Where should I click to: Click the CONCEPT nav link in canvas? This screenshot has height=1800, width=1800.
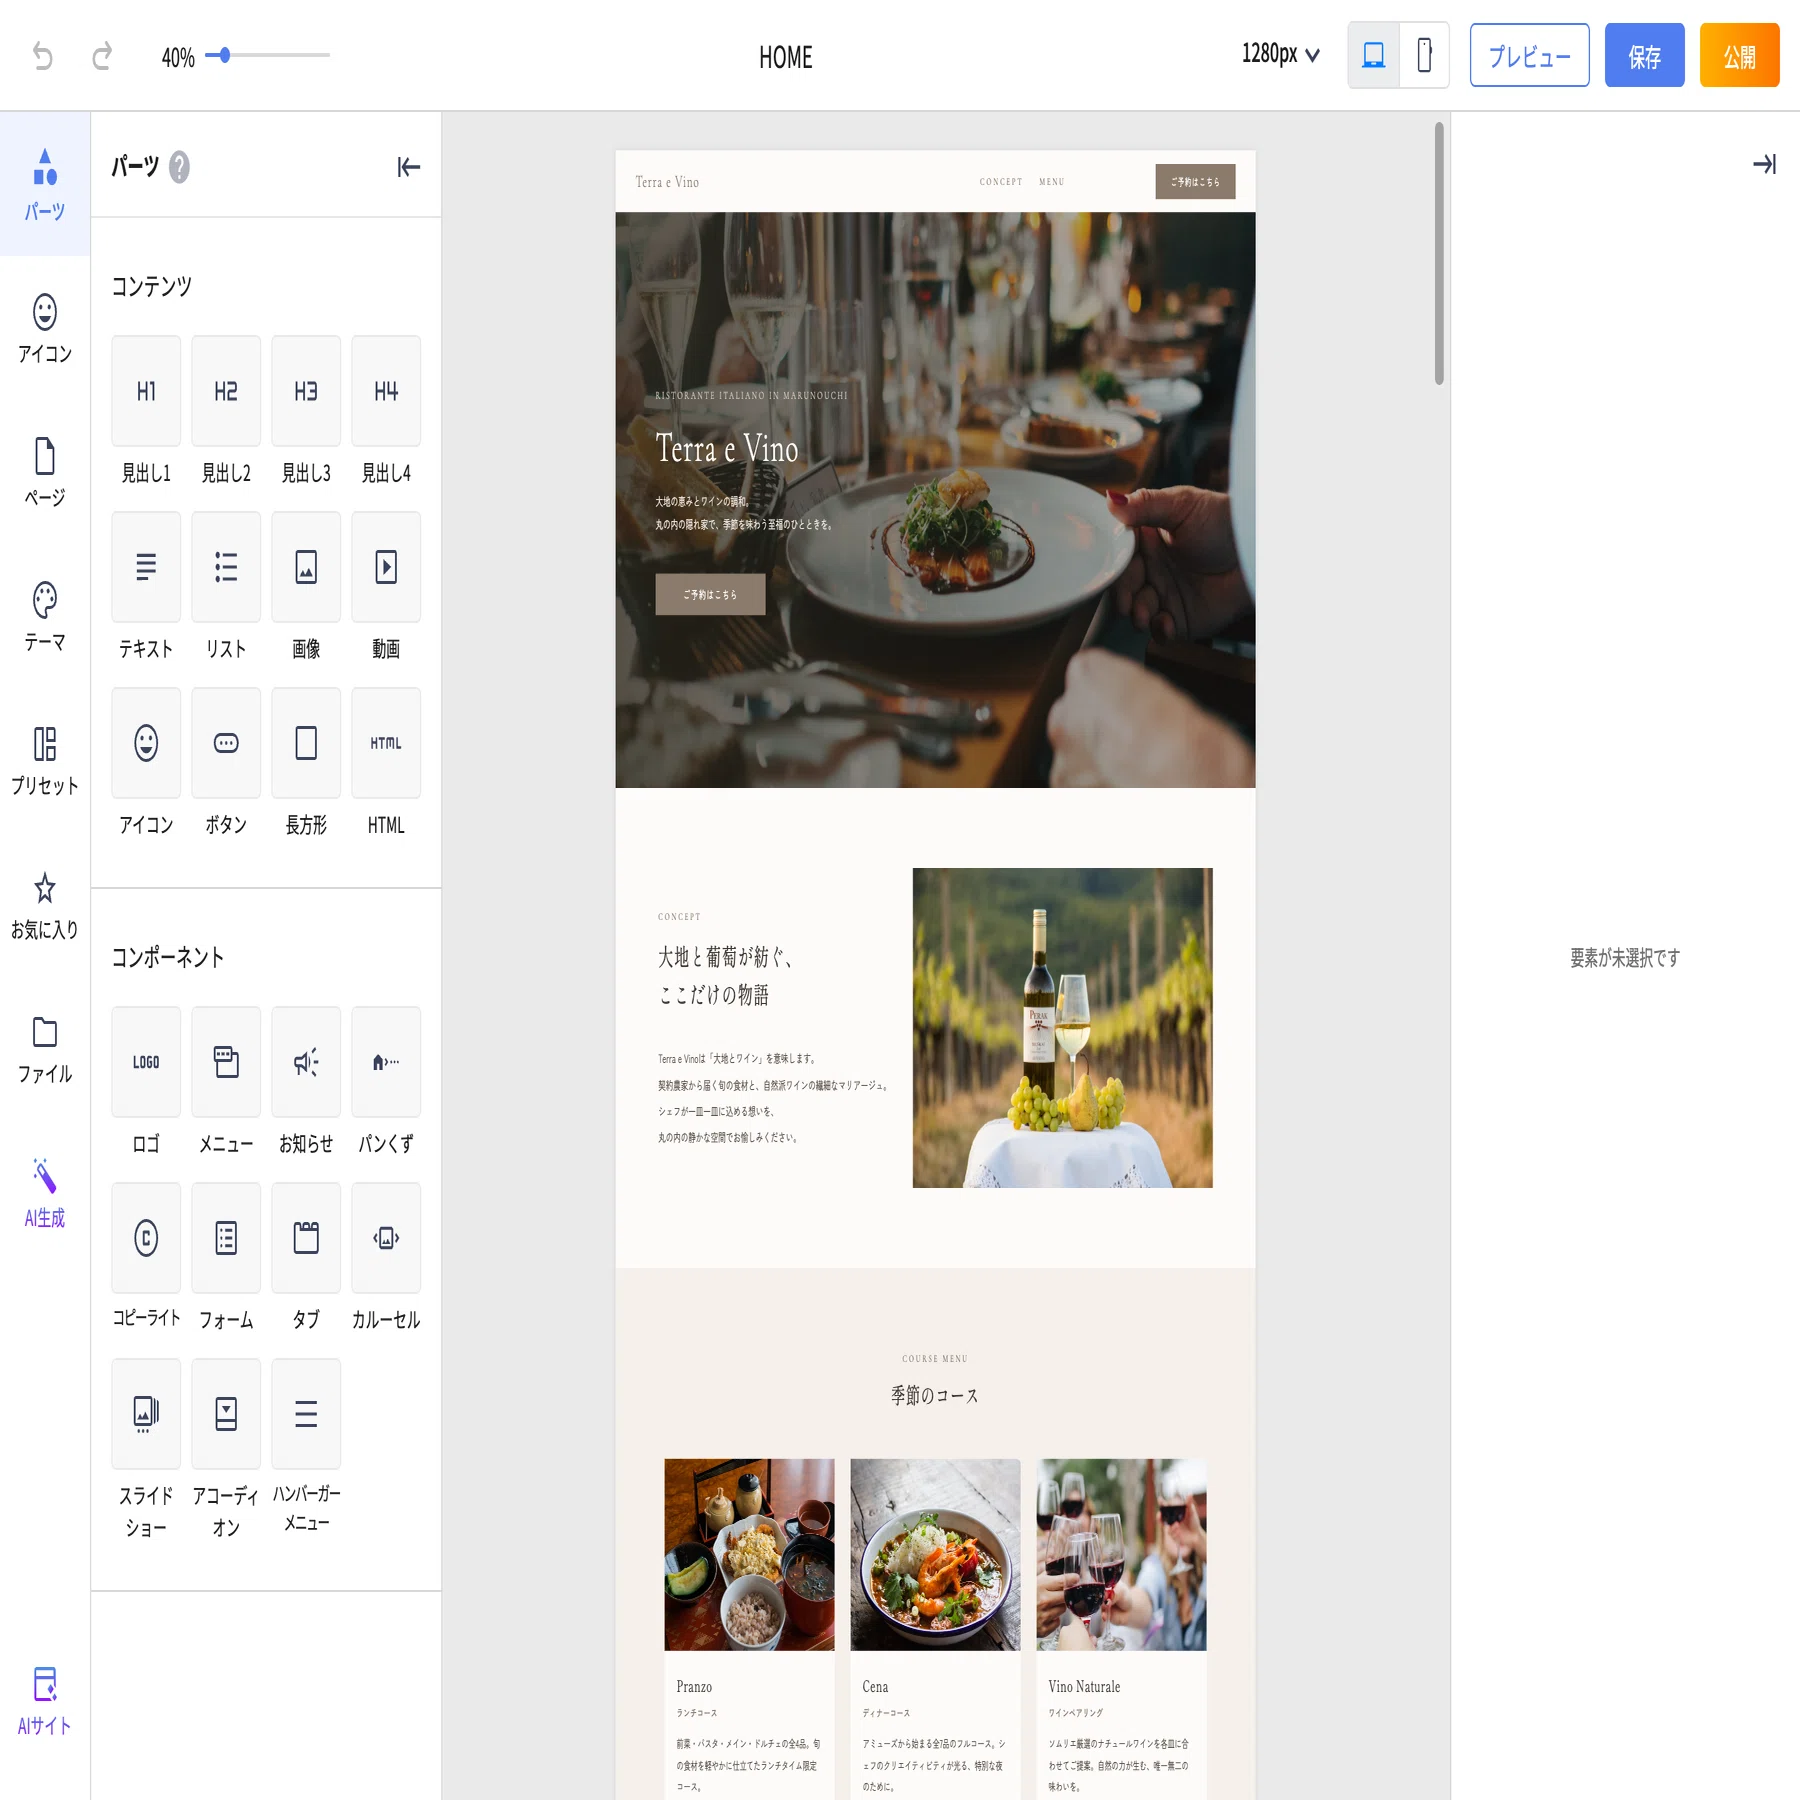tap(1001, 182)
